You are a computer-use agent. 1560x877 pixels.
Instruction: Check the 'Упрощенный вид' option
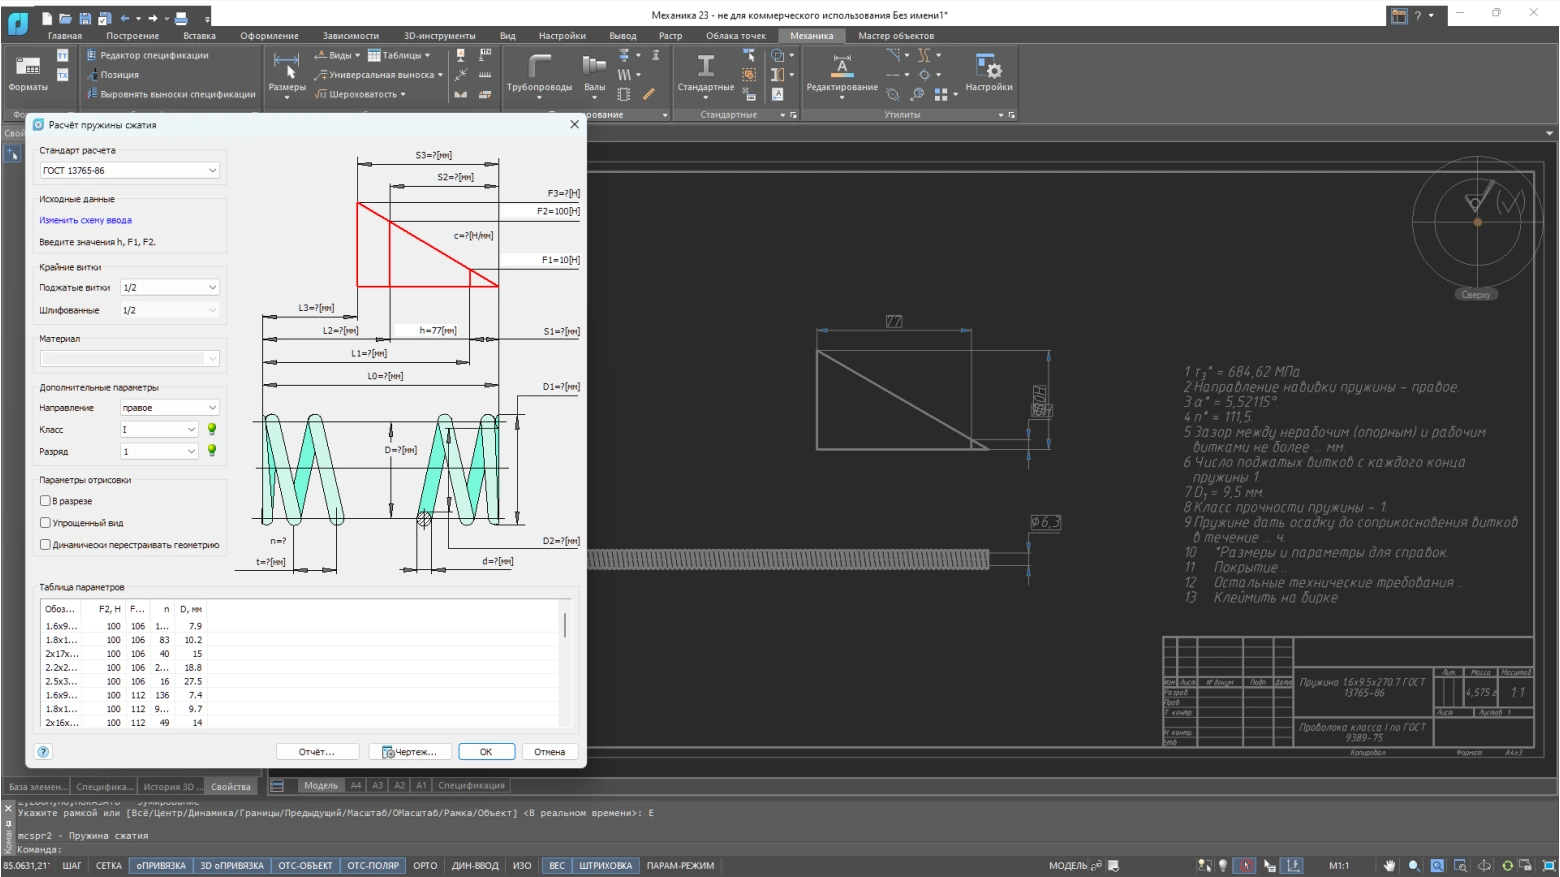45,523
